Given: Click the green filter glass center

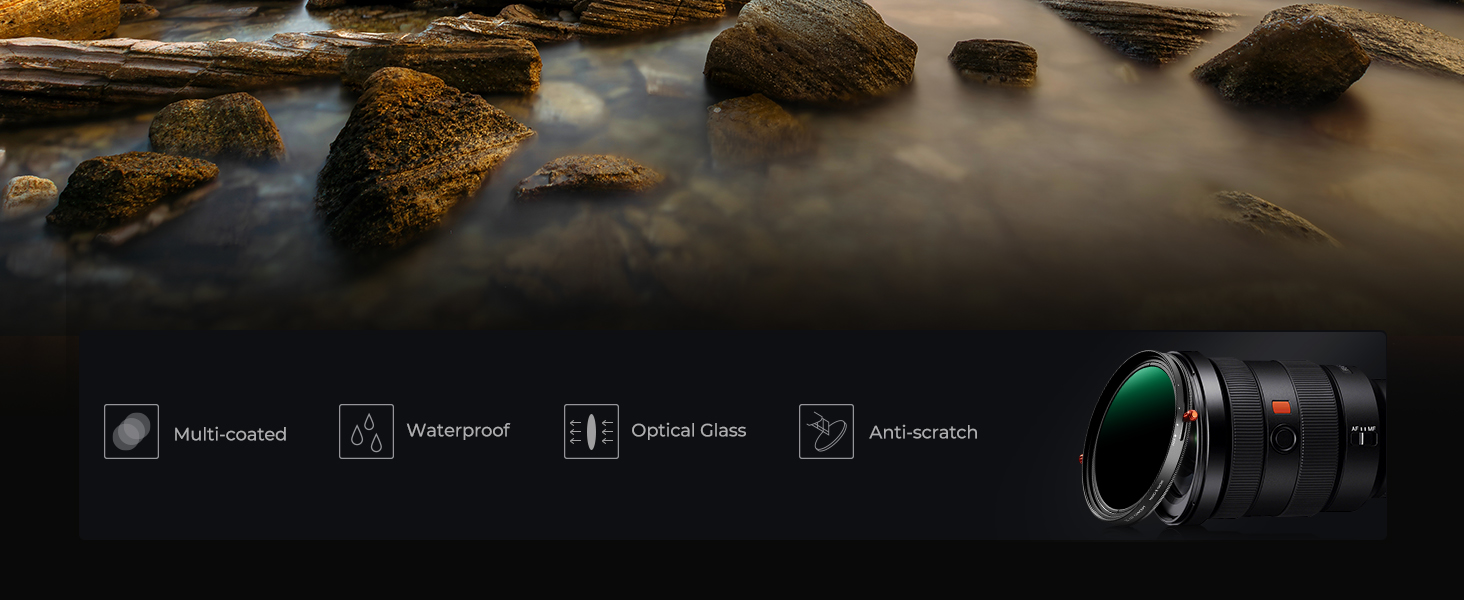Looking at the screenshot, I should pyautogui.click(x=1132, y=437).
